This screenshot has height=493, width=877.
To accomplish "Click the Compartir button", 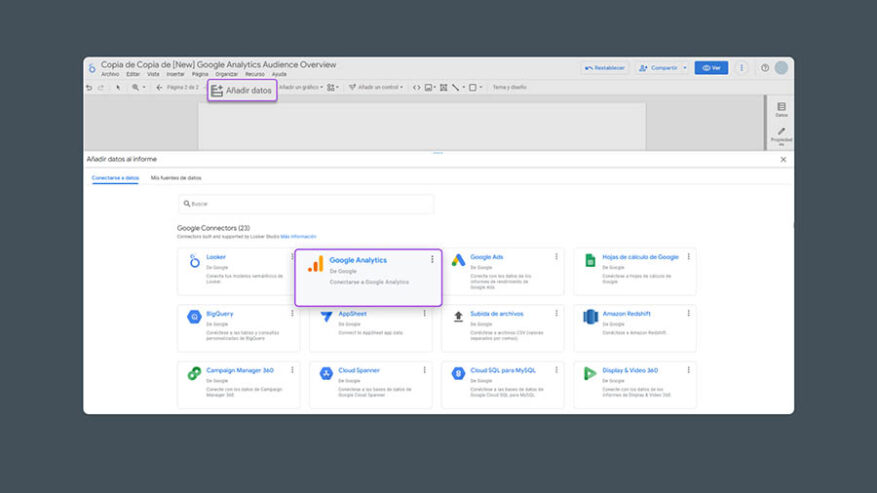I will [x=658, y=68].
